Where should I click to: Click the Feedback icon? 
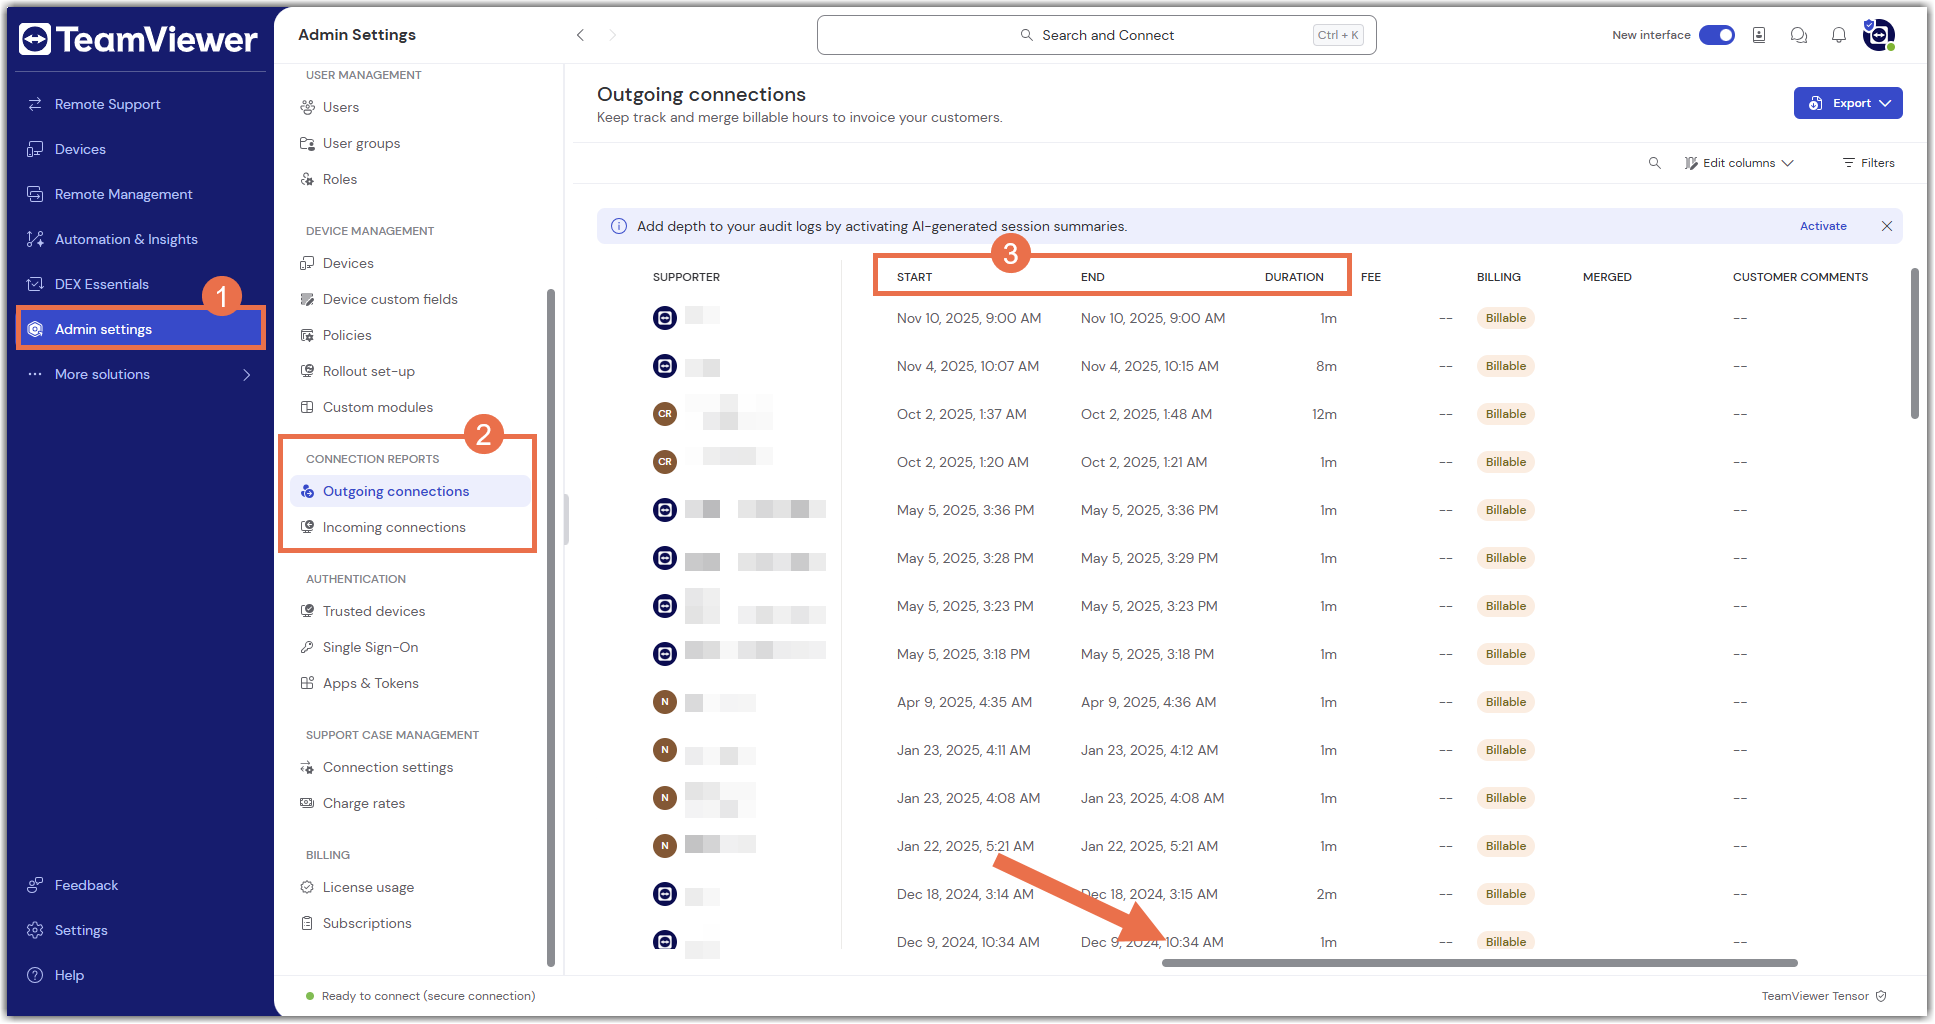(x=35, y=885)
